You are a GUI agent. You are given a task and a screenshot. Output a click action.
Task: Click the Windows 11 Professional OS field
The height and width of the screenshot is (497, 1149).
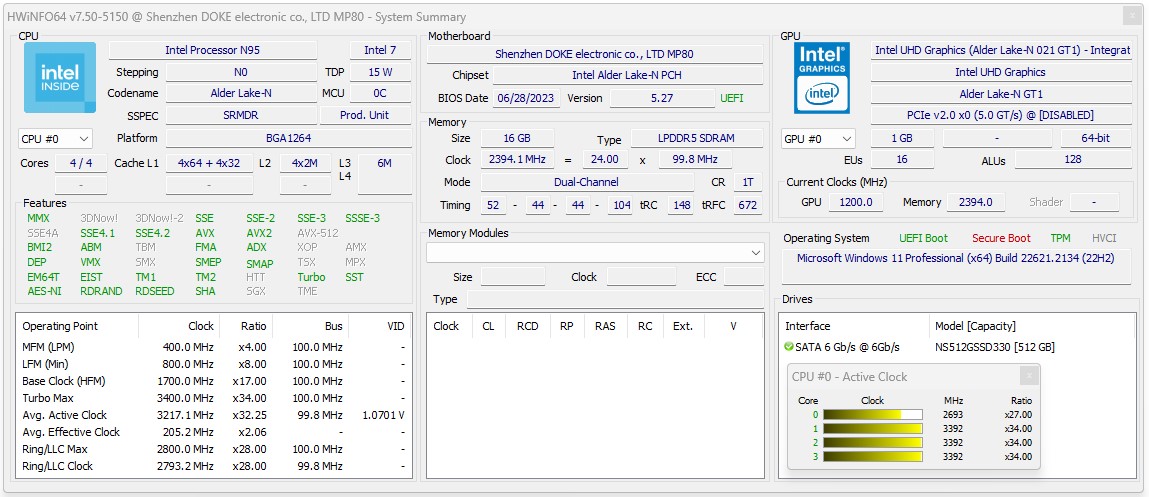(x=956, y=258)
